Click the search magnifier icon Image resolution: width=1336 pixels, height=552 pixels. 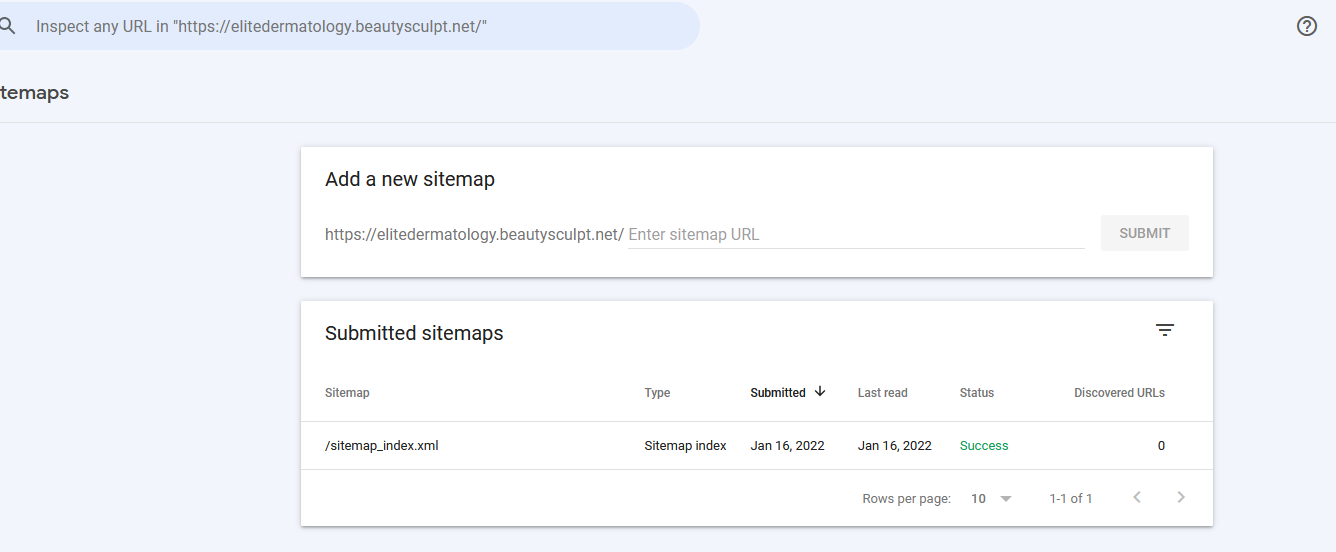click(7, 26)
